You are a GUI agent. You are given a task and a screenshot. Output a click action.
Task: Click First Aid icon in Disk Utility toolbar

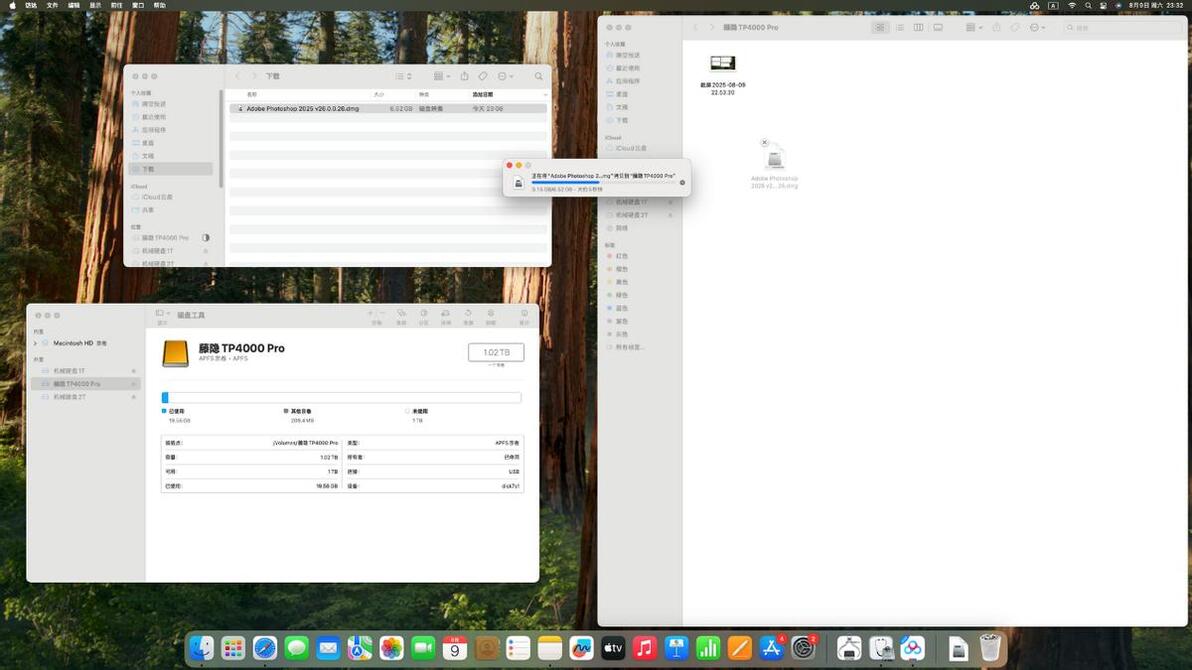401,313
